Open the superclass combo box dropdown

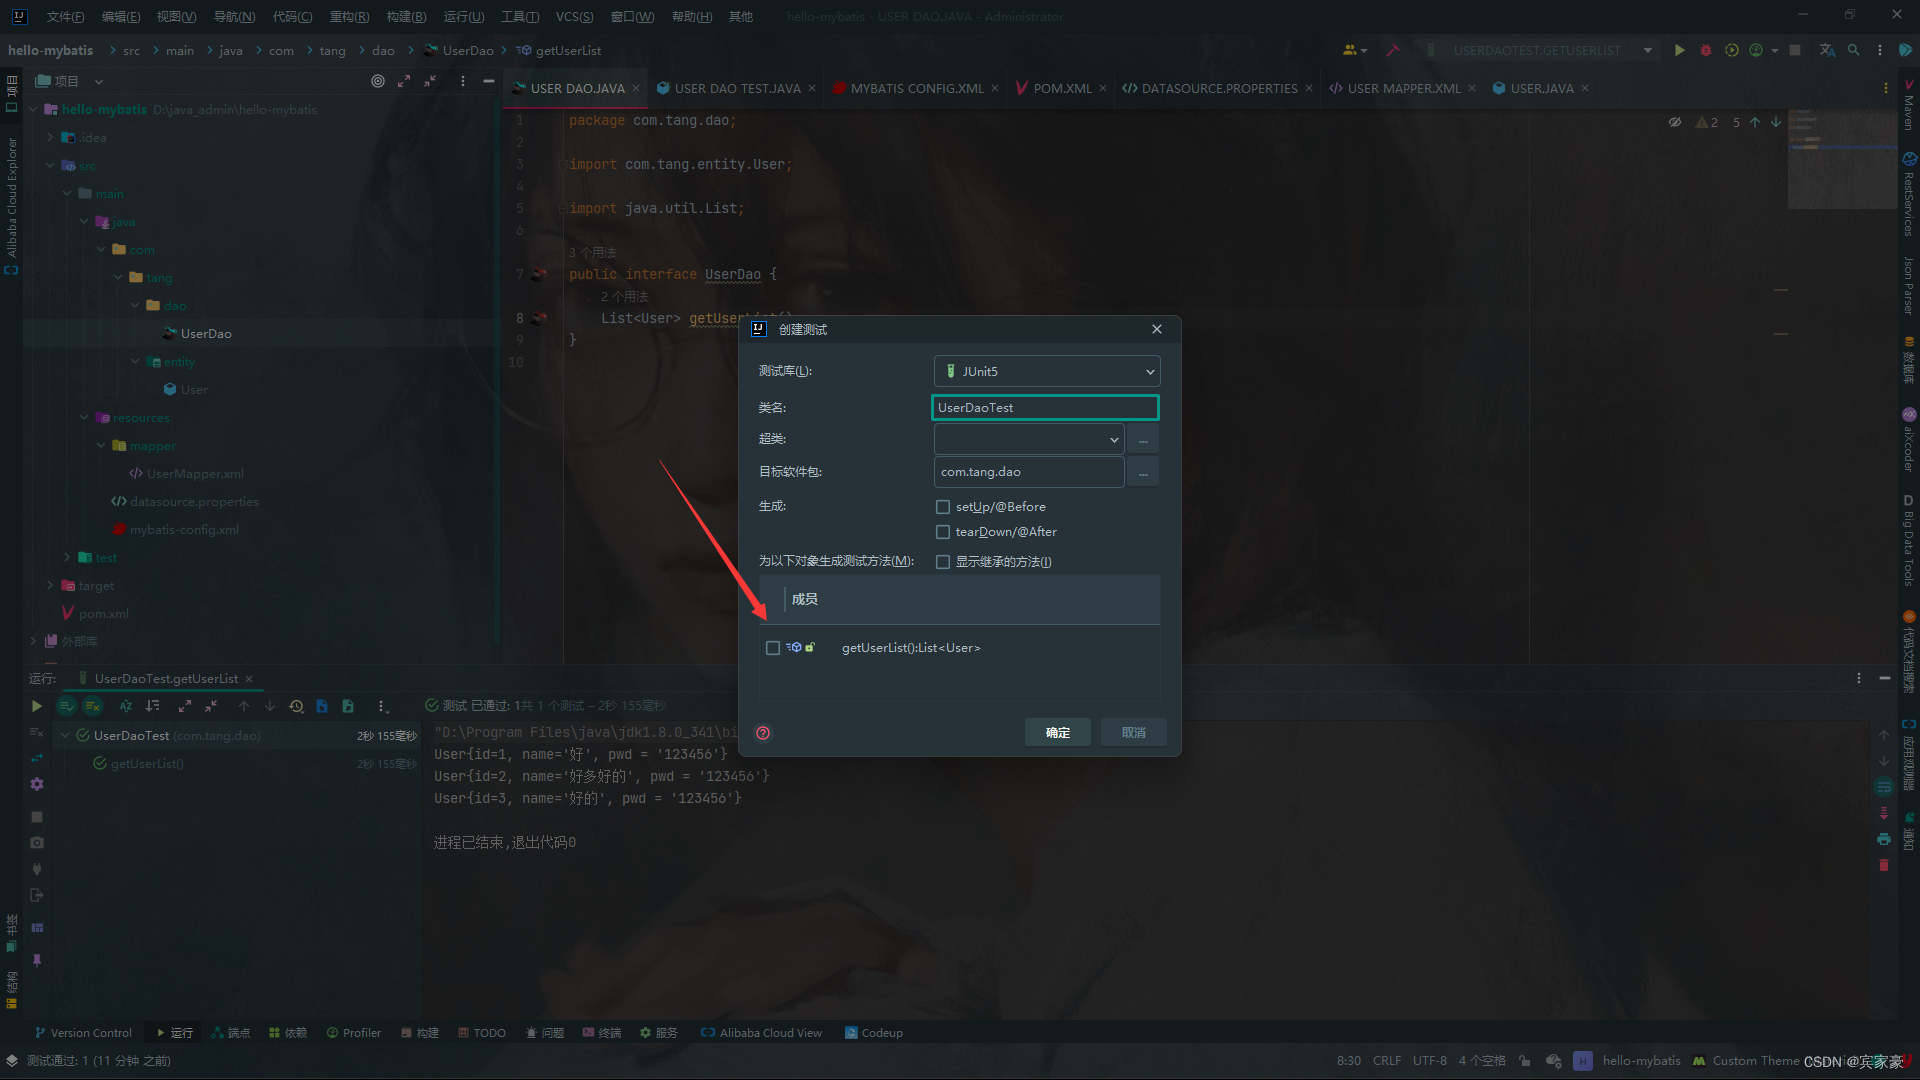point(1113,440)
